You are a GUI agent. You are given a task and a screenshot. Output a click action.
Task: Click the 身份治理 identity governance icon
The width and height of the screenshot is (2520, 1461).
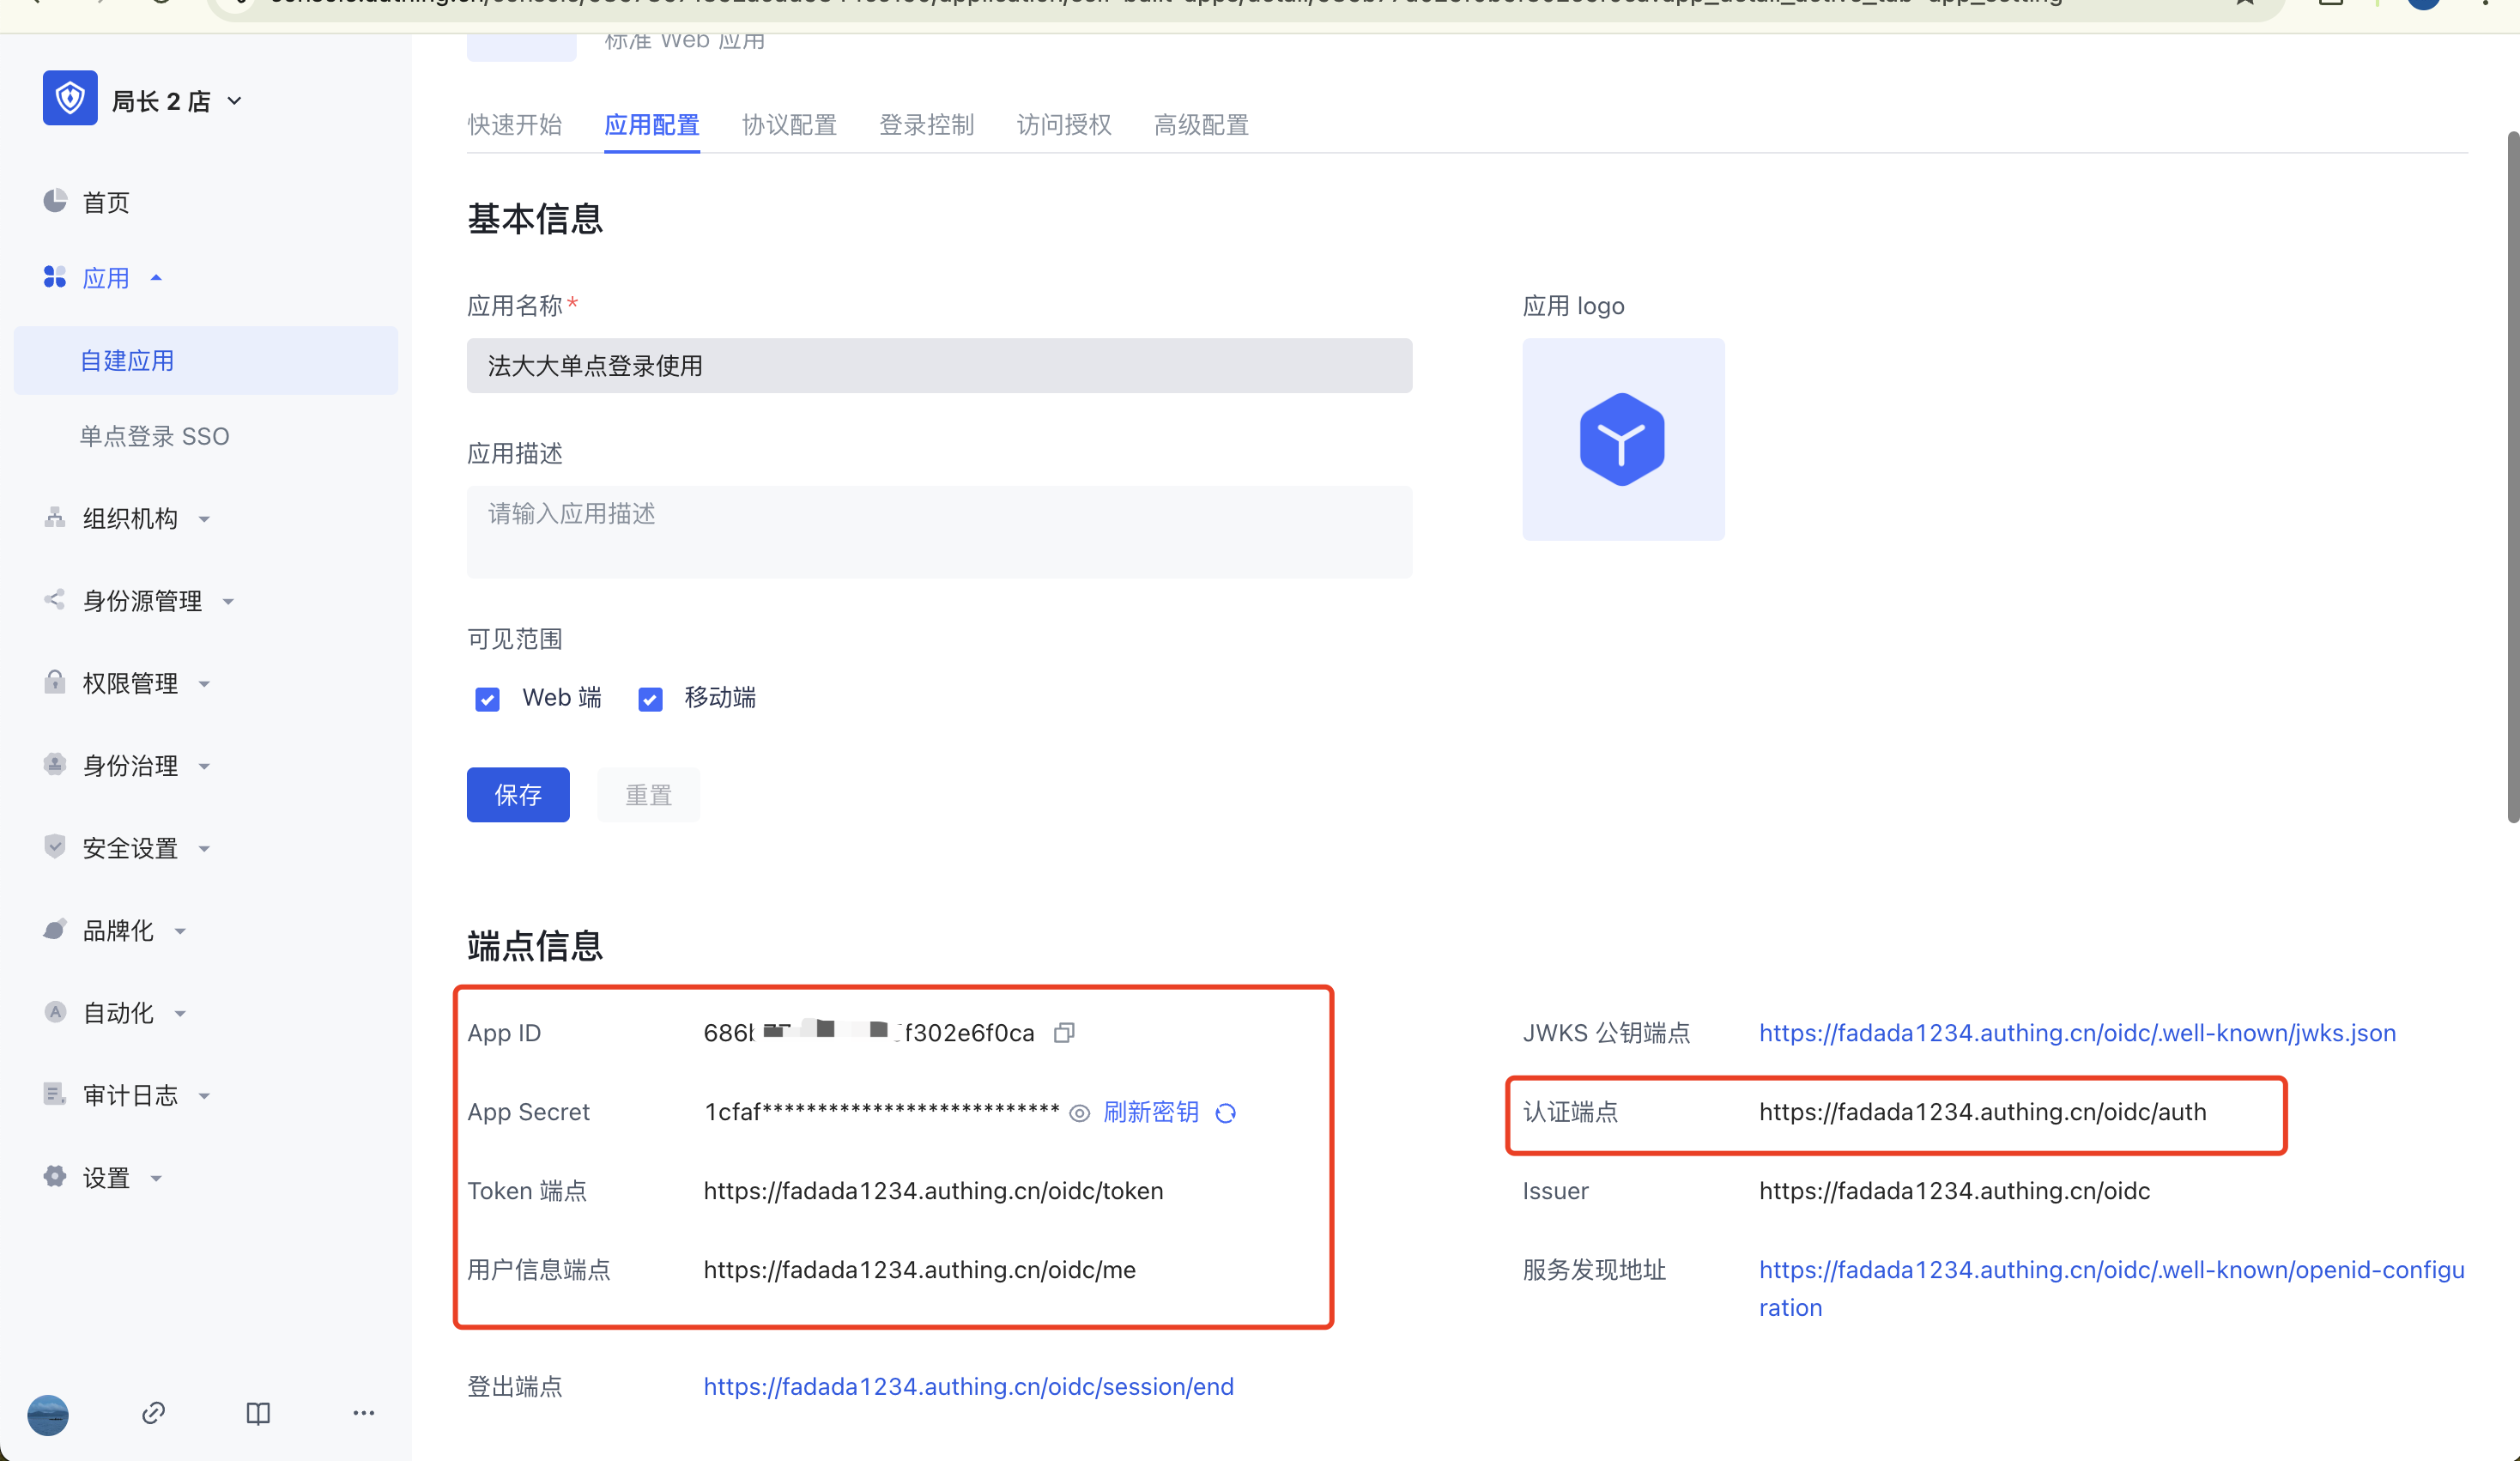click(55, 764)
